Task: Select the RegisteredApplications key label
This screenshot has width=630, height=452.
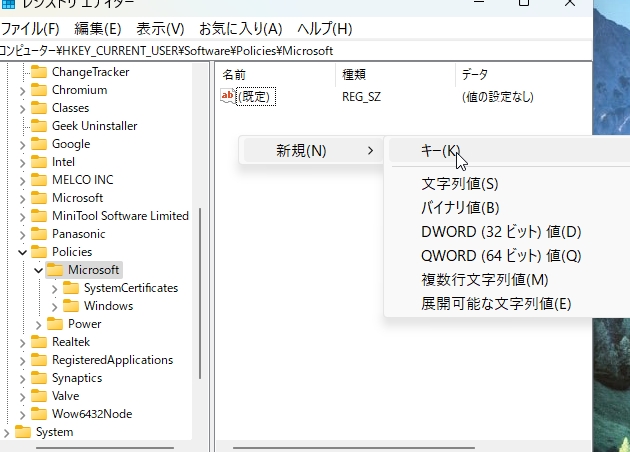Action: point(112,360)
